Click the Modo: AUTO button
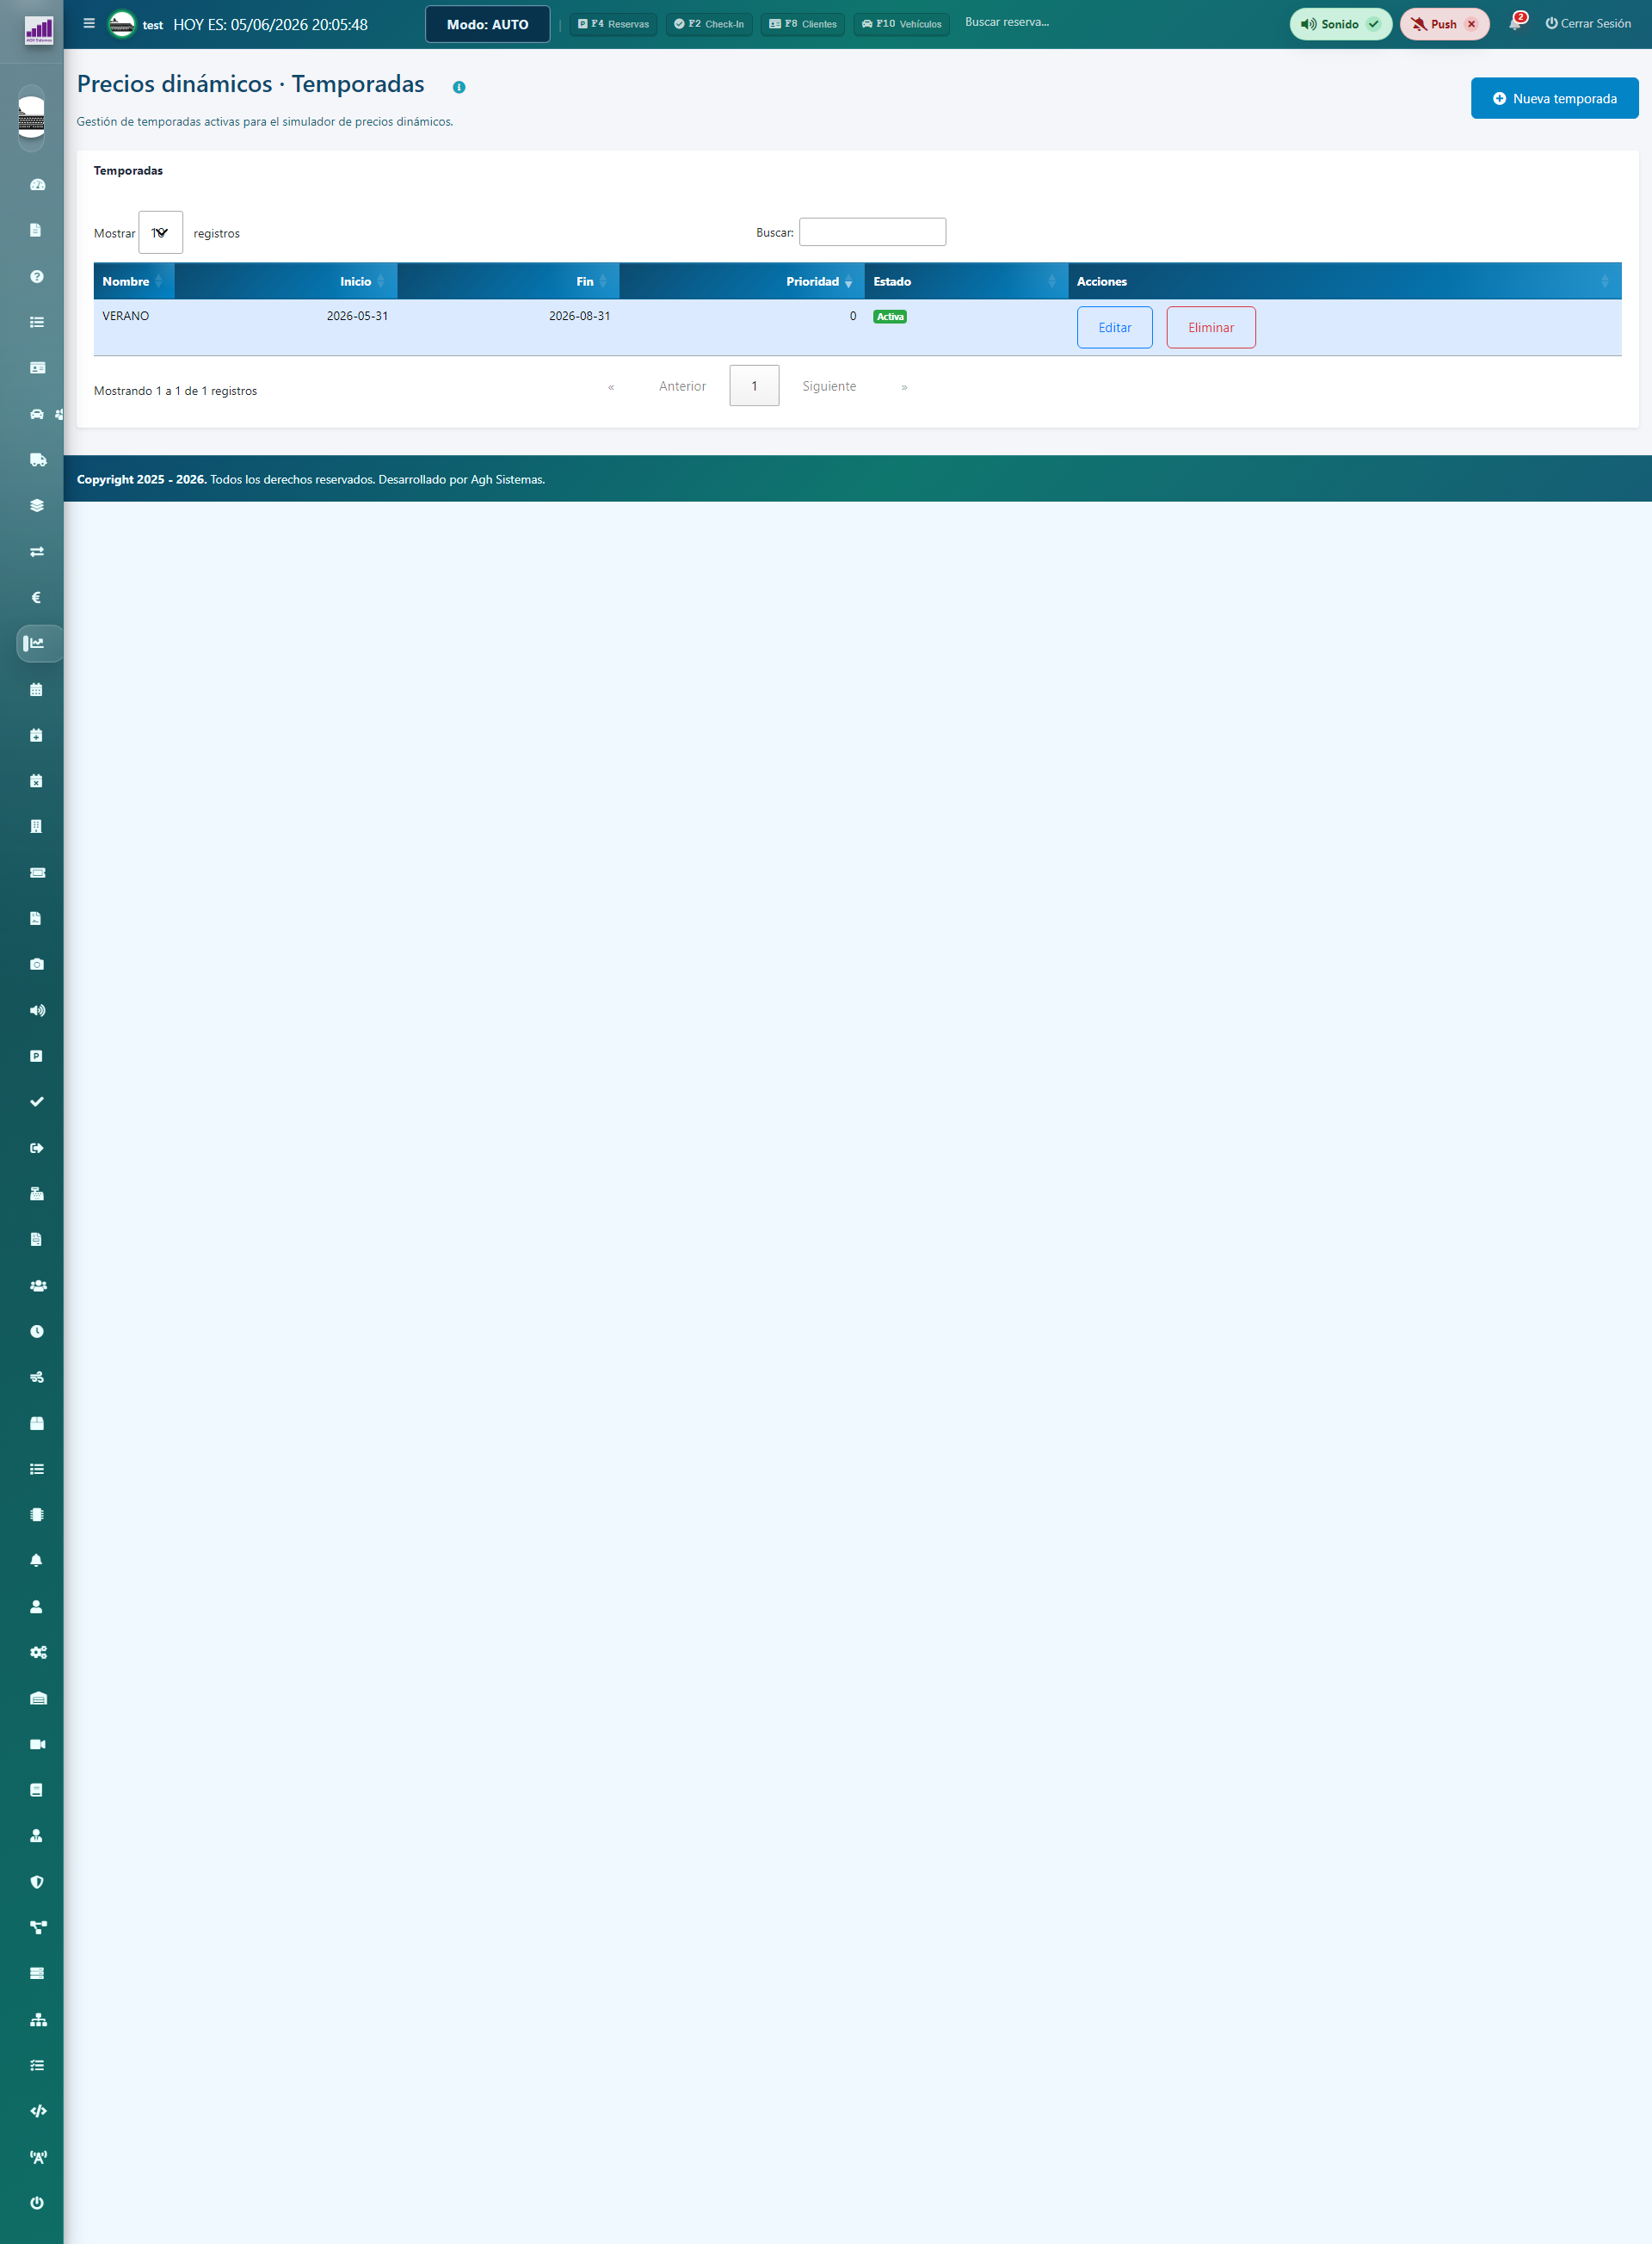 (487, 24)
